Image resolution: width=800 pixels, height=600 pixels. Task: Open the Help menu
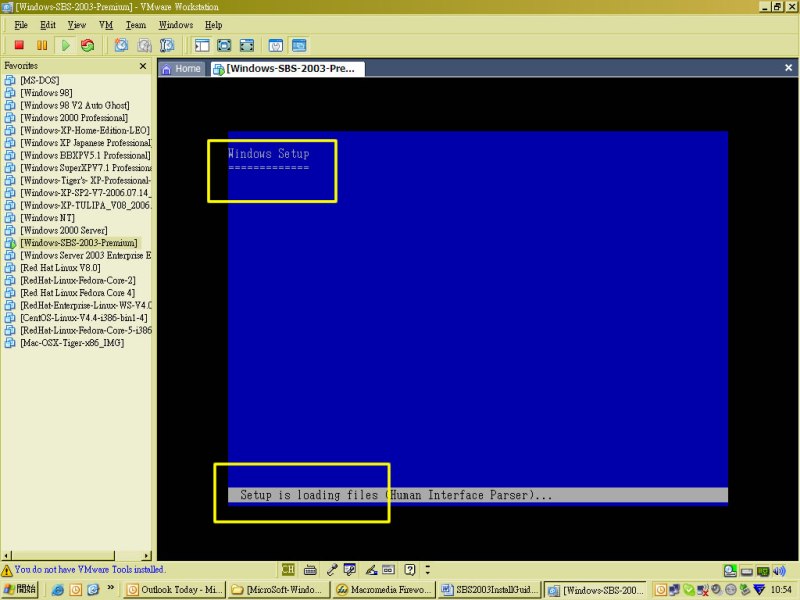(214, 25)
